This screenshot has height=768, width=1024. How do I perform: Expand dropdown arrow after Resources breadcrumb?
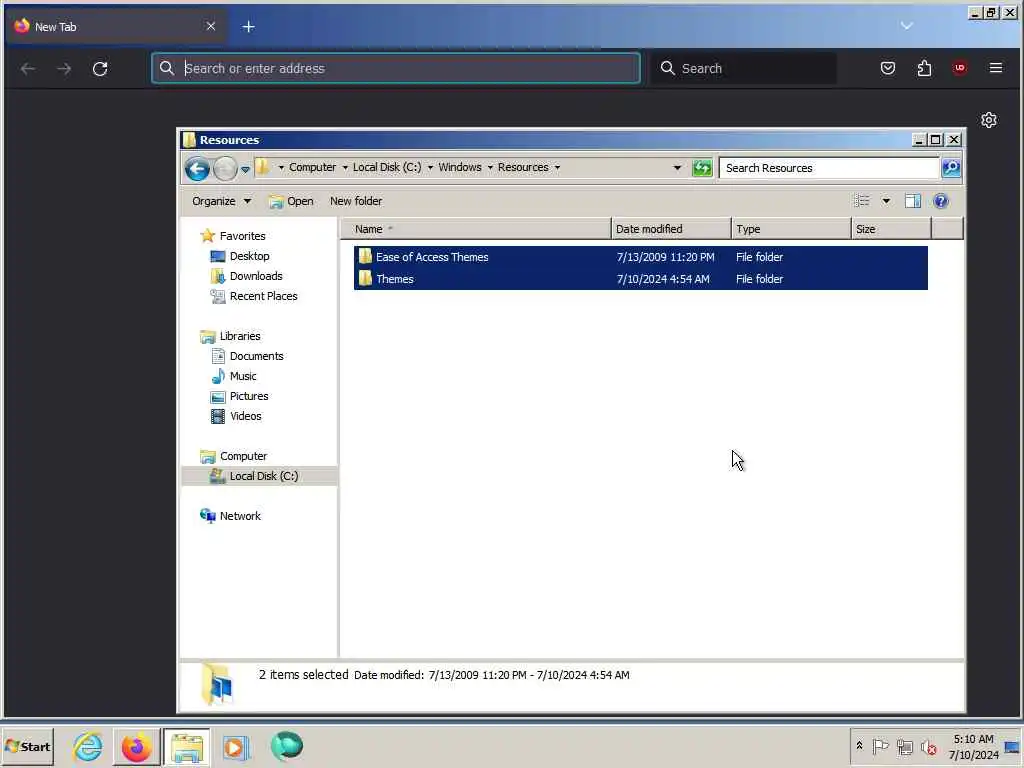pos(557,168)
